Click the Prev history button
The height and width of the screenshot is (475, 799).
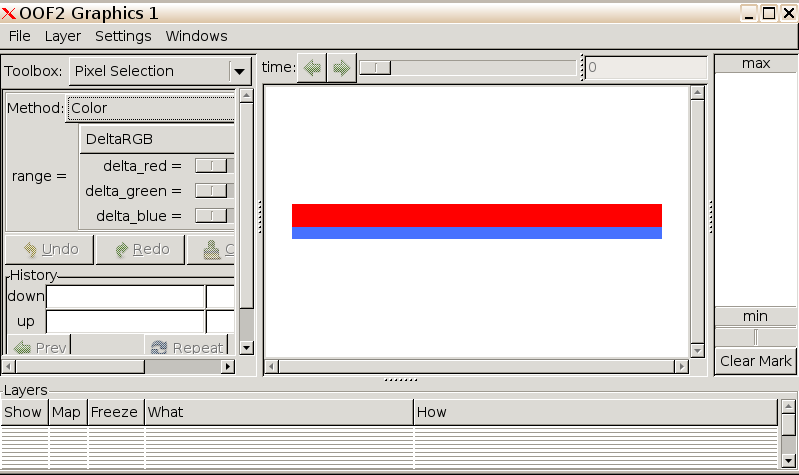click(40, 347)
